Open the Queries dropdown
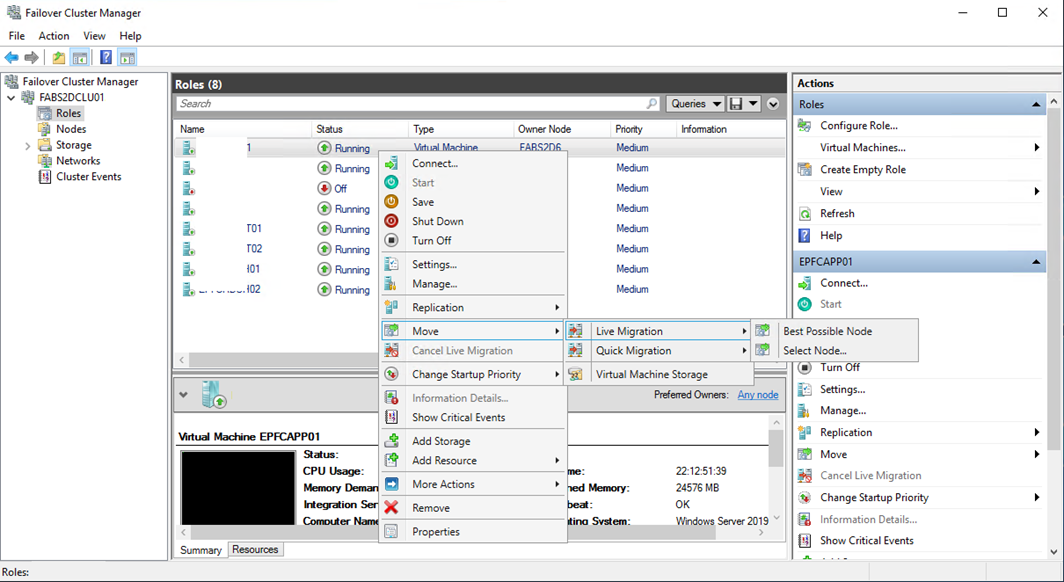Screen dimensions: 1064x582 (x=696, y=104)
